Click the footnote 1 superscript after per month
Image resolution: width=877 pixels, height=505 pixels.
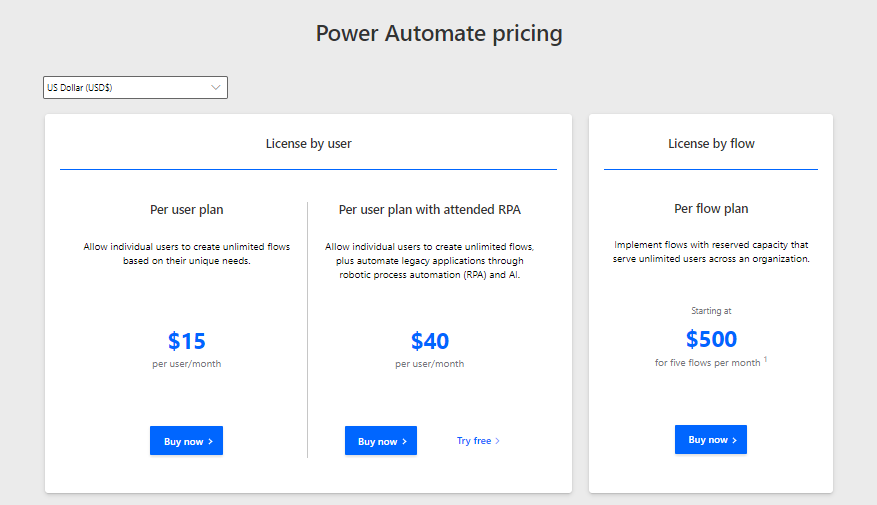pyautogui.click(x=765, y=359)
